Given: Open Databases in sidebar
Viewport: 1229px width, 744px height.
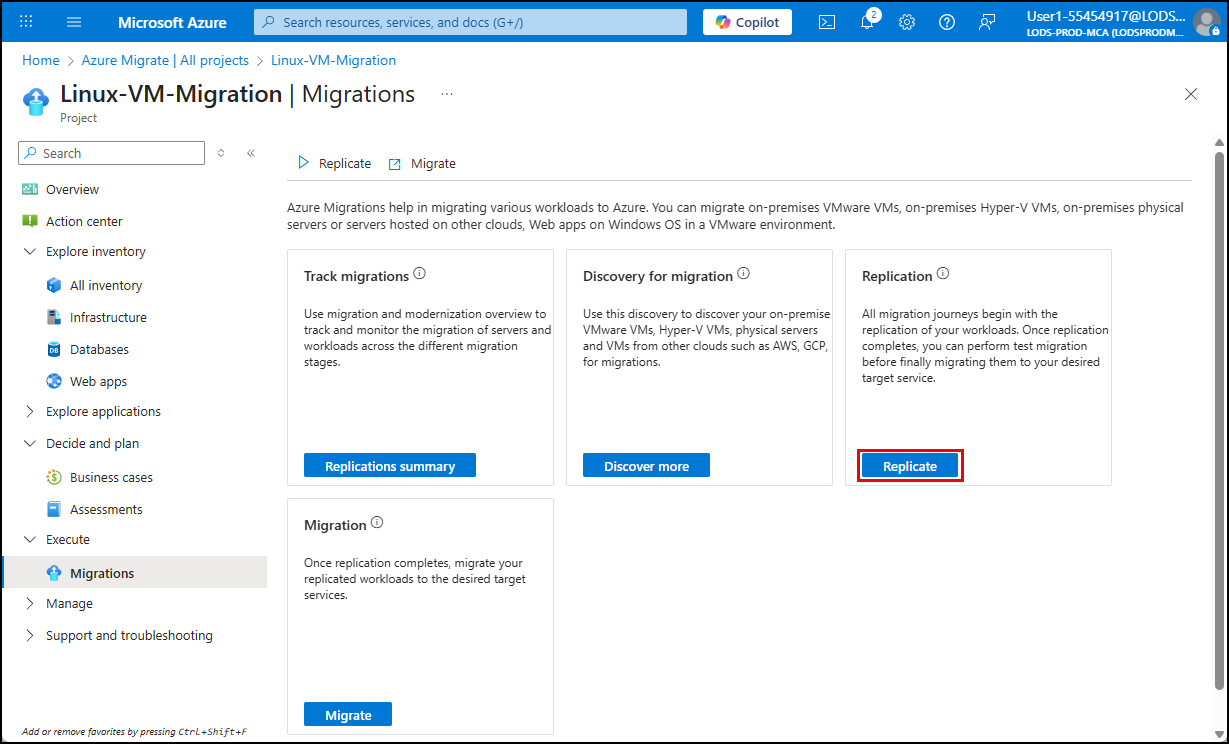Looking at the screenshot, I should [99, 349].
